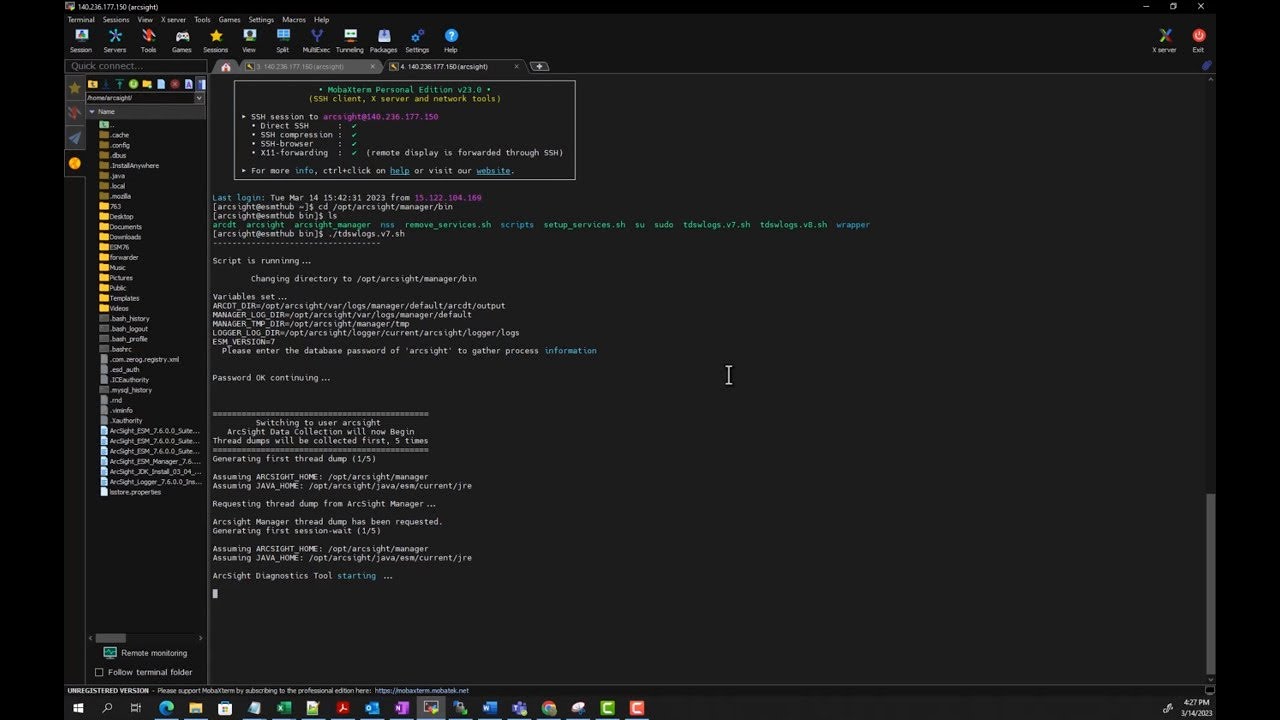
Task: Open the Tunneling toolbar icon
Action: click(x=350, y=40)
